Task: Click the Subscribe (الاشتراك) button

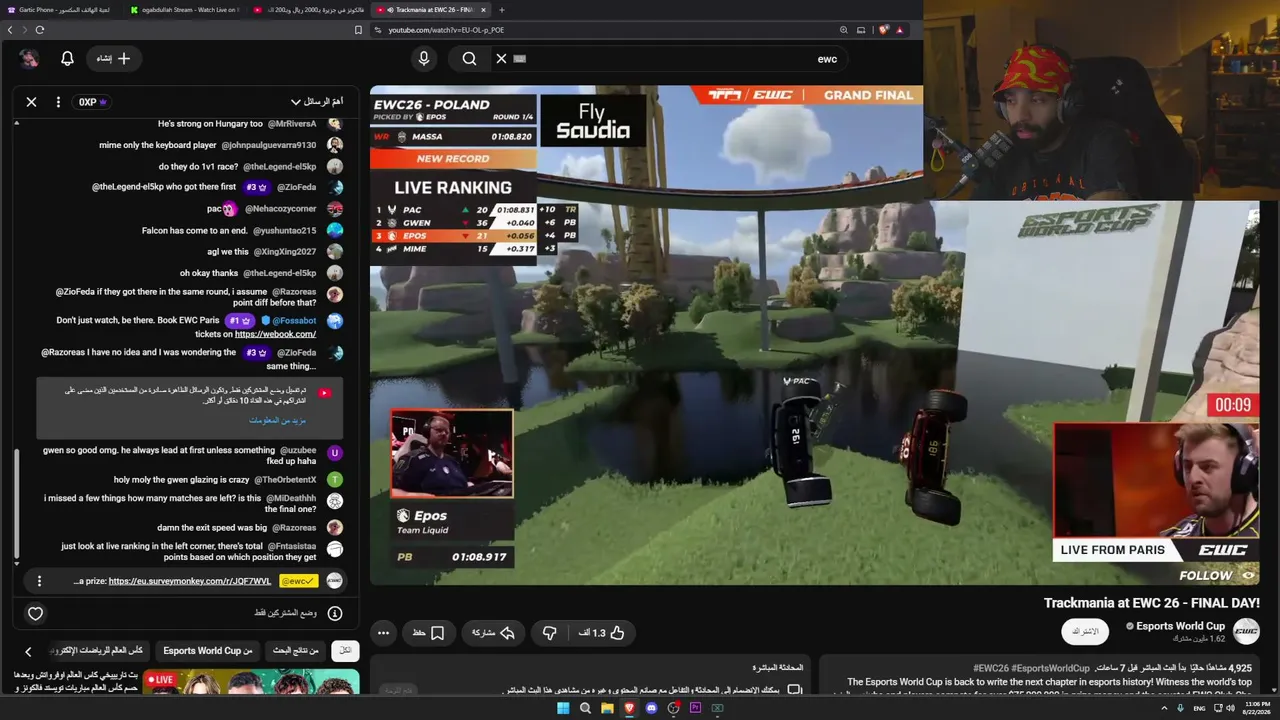Action: point(1085,632)
